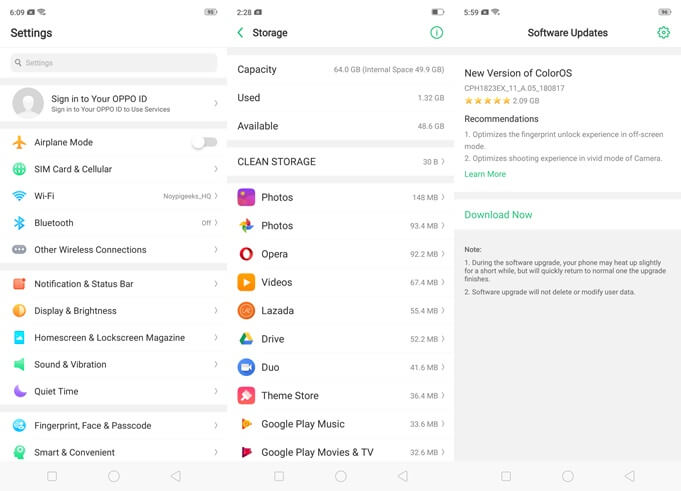Expand the Sign in to OPPO ID chevron
681x491 pixels.
216,103
